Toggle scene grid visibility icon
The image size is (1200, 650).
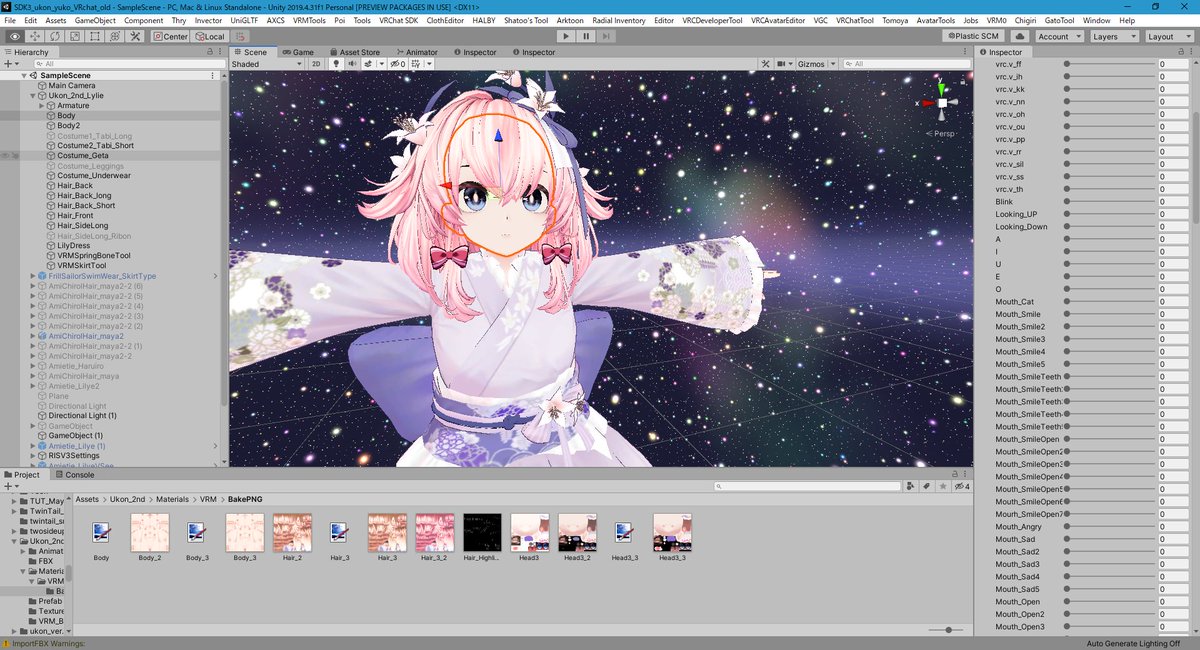[417, 64]
